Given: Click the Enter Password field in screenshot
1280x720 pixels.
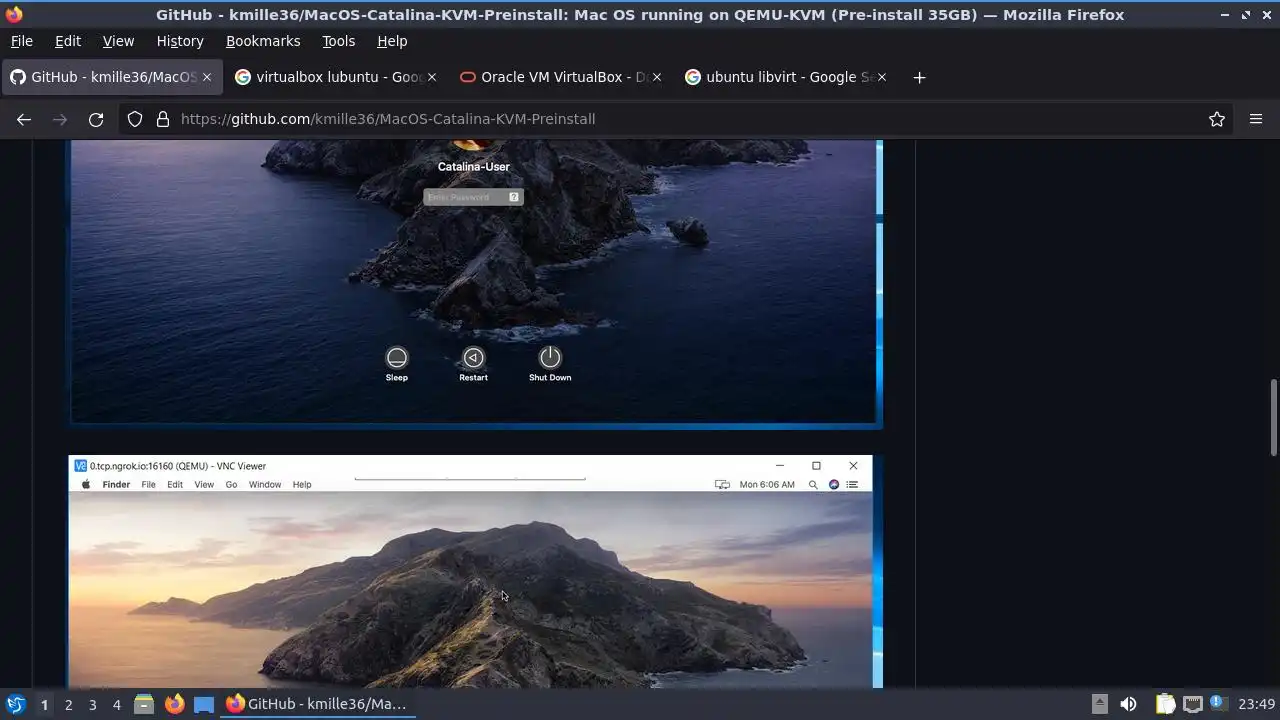Looking at the screenshot, I should (473, 197).
